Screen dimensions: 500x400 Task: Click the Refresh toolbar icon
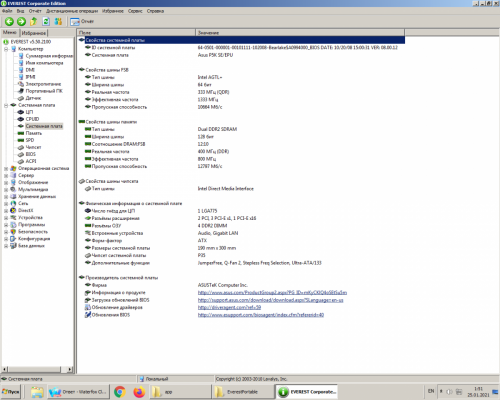click(46, 22)
